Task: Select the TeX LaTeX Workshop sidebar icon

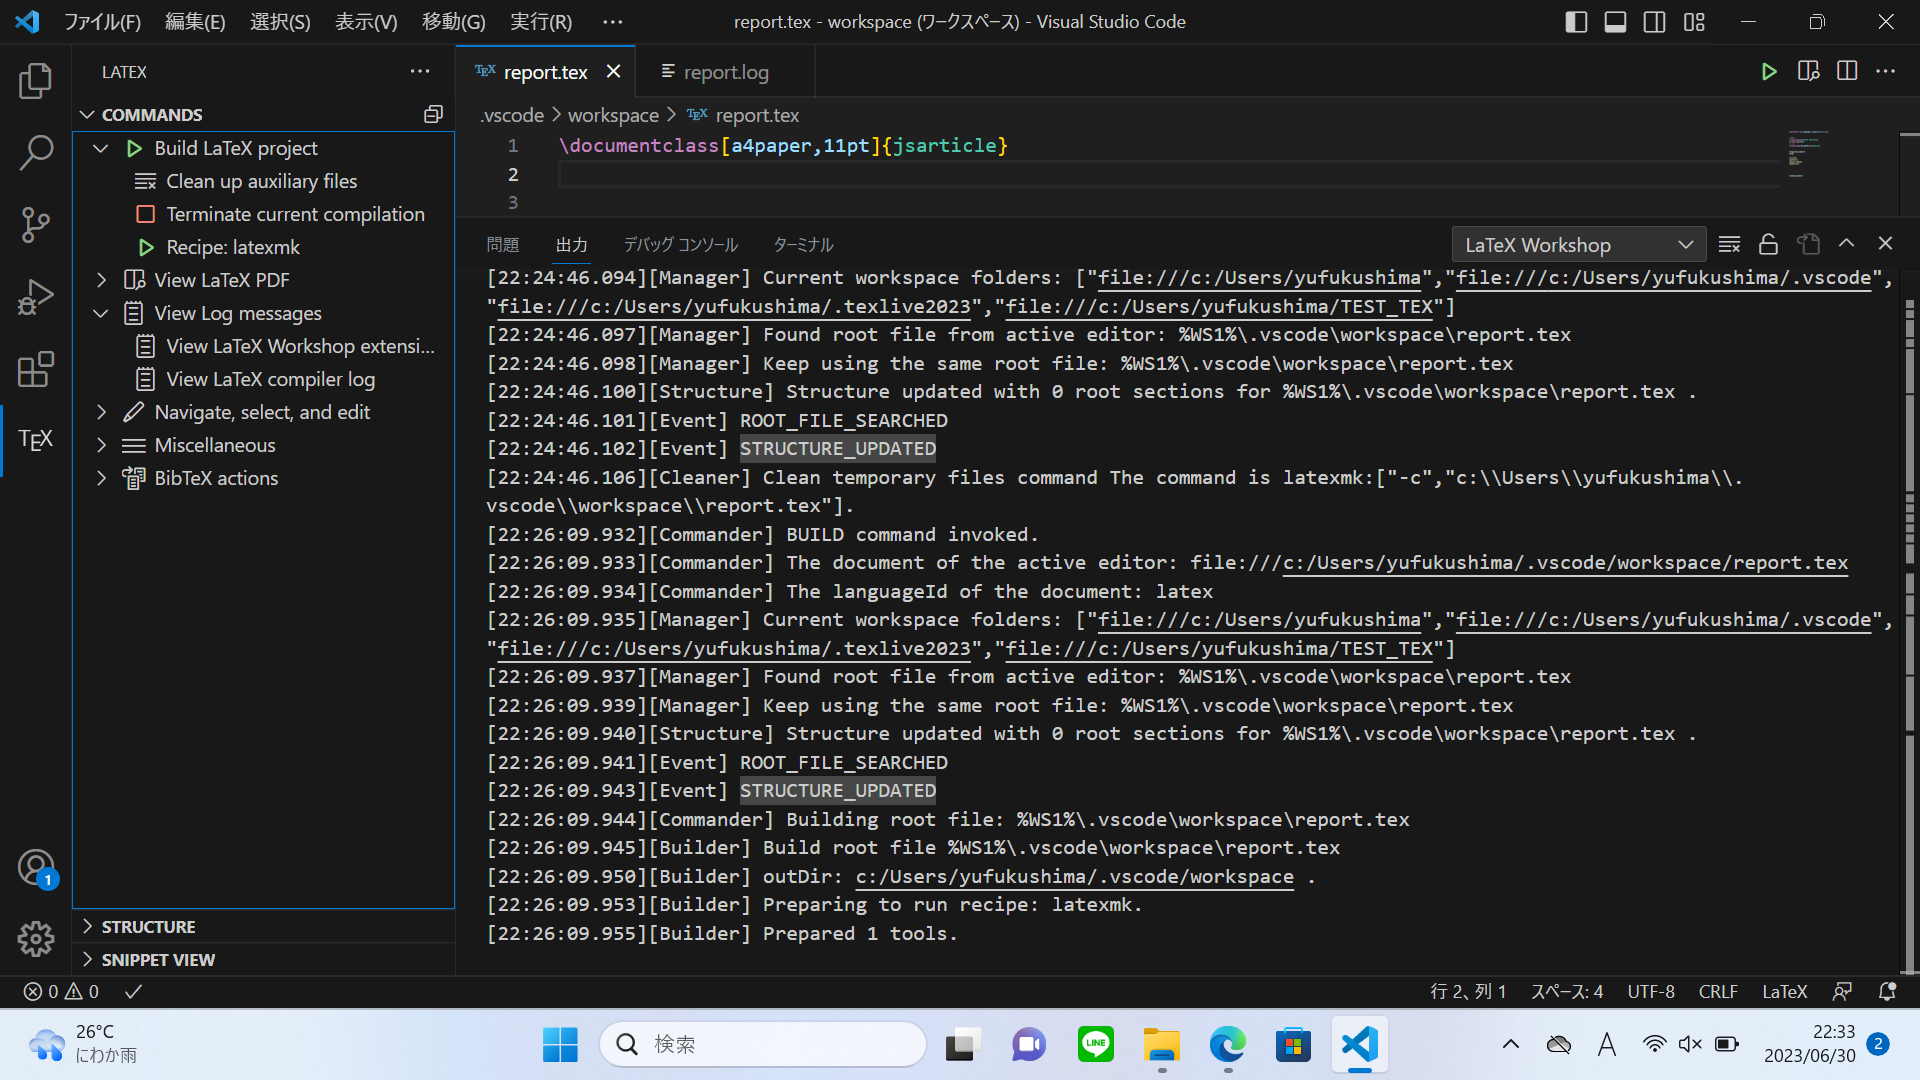Action: click(x=36, y=440)
